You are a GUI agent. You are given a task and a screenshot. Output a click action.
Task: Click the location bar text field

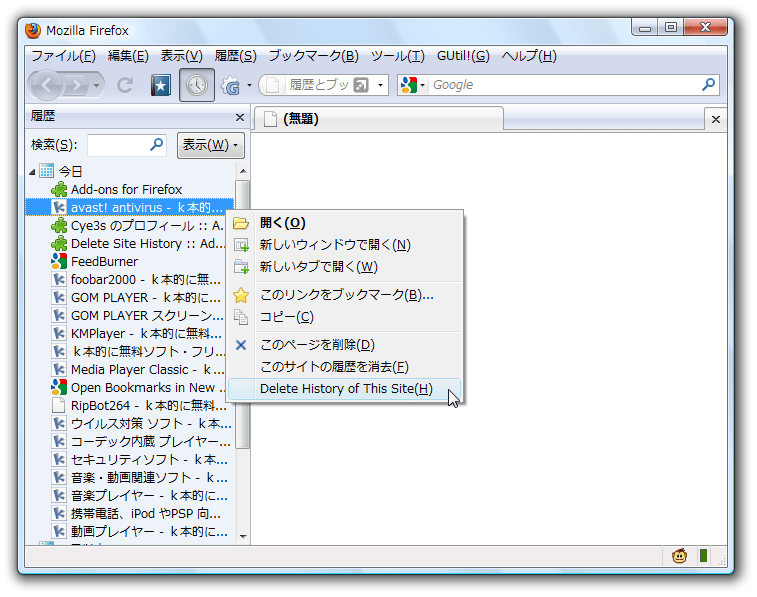pyautogui.click(x=319, y=85)
